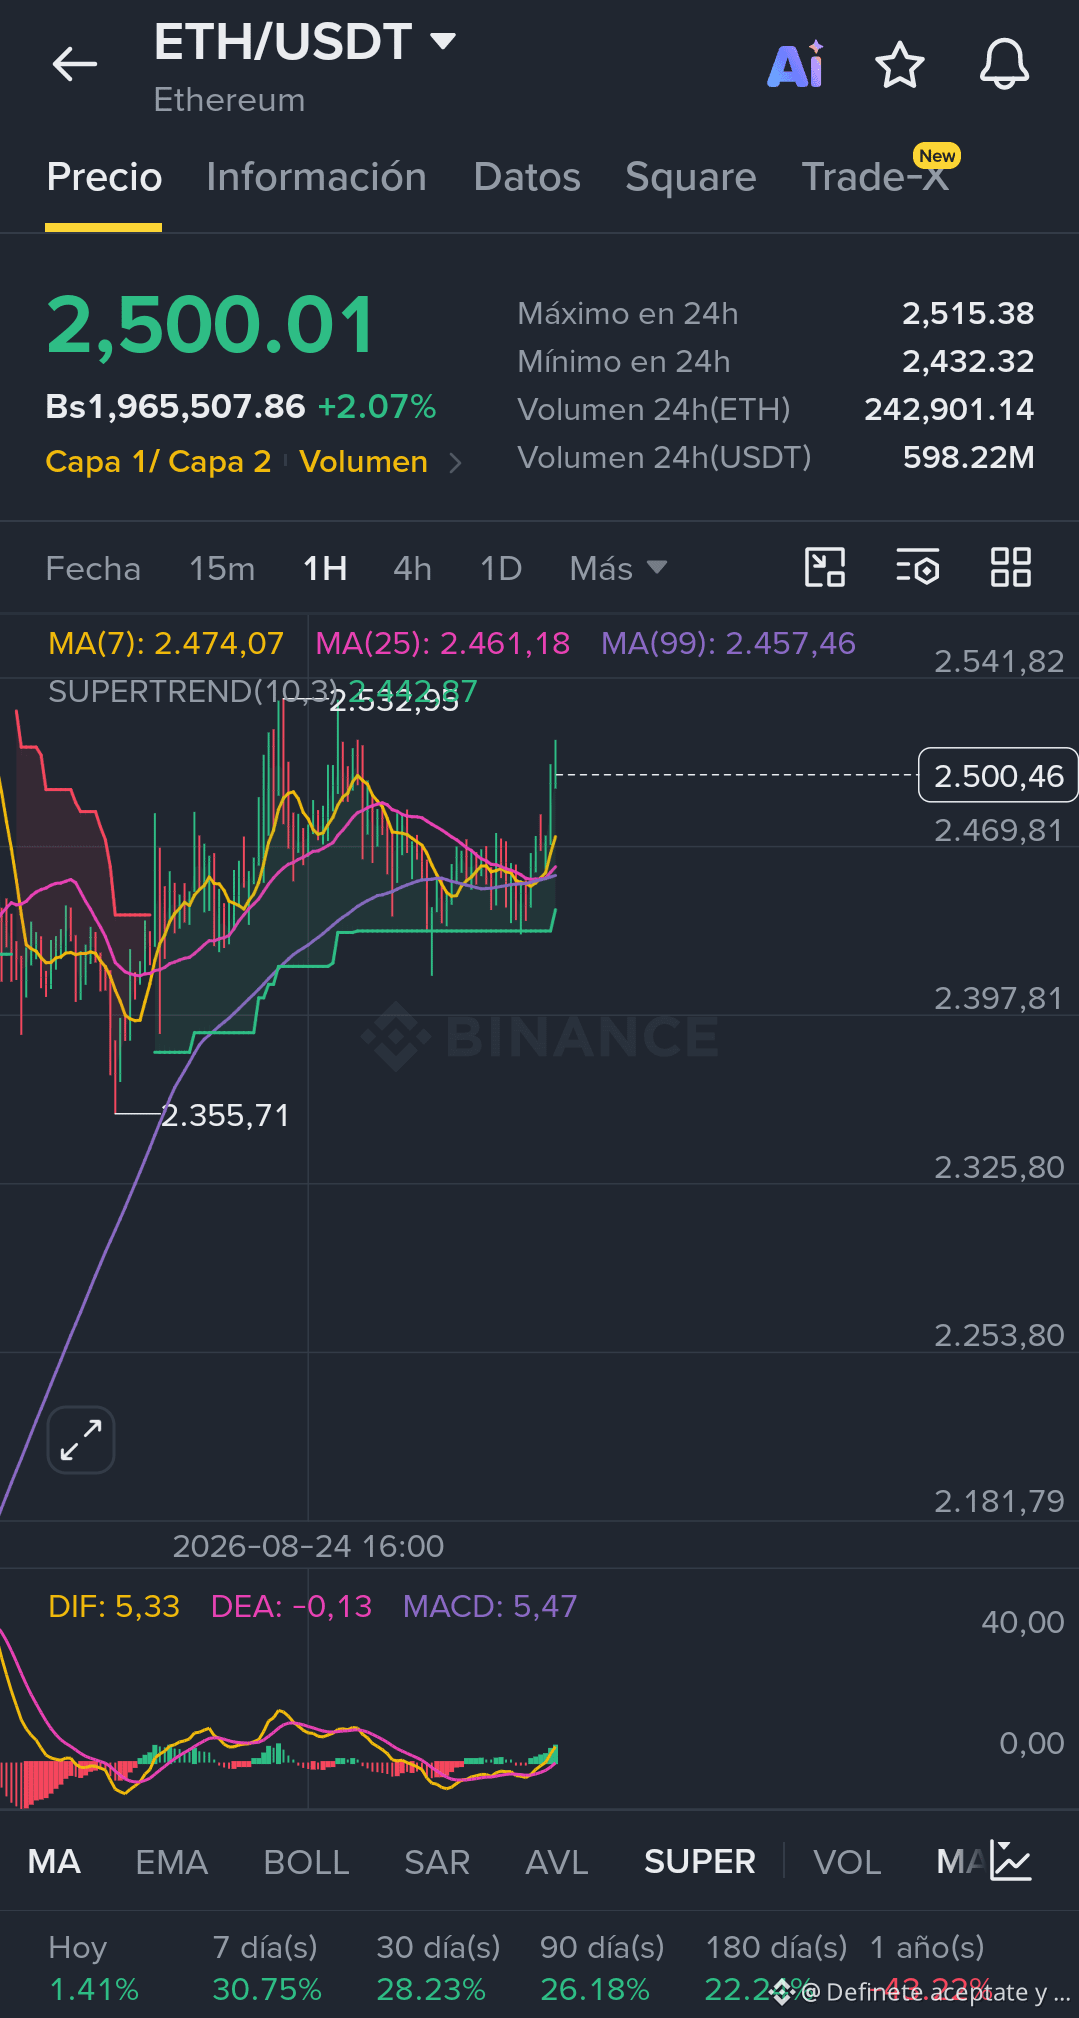Go back using the arrow icon
Image resolution: width=1079 pixels, height=2018 pixels.
pos(75,65)
